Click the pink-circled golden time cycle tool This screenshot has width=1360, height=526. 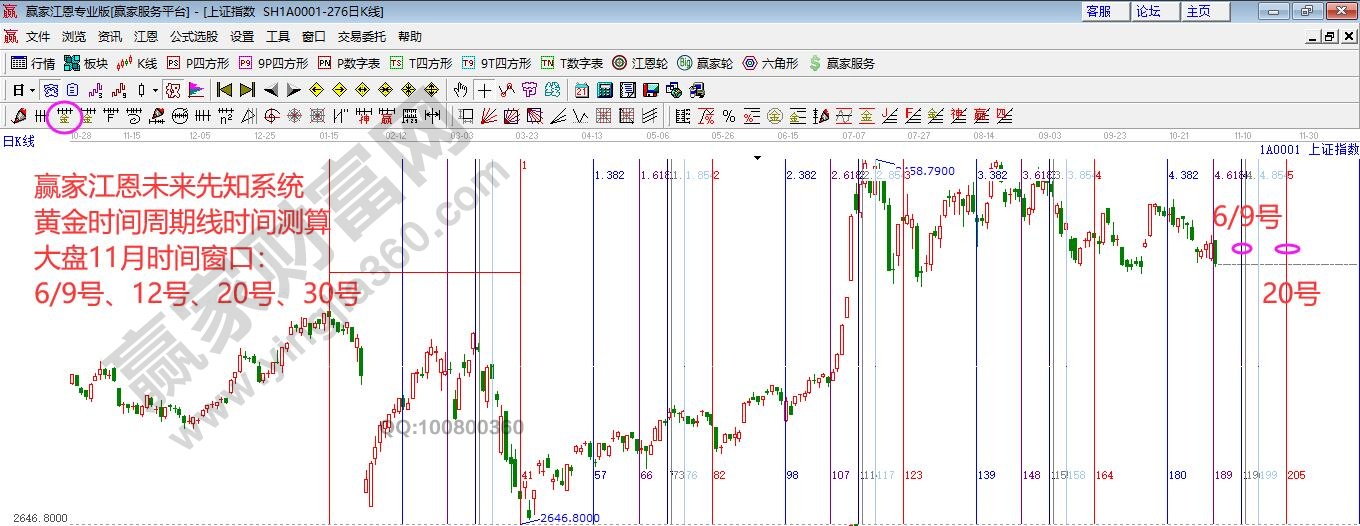[x=65, y=116]
